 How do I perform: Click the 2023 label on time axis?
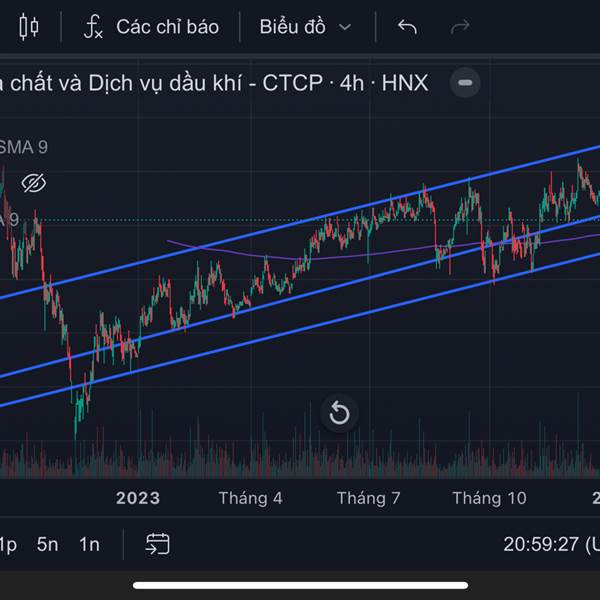click(138, 498)
